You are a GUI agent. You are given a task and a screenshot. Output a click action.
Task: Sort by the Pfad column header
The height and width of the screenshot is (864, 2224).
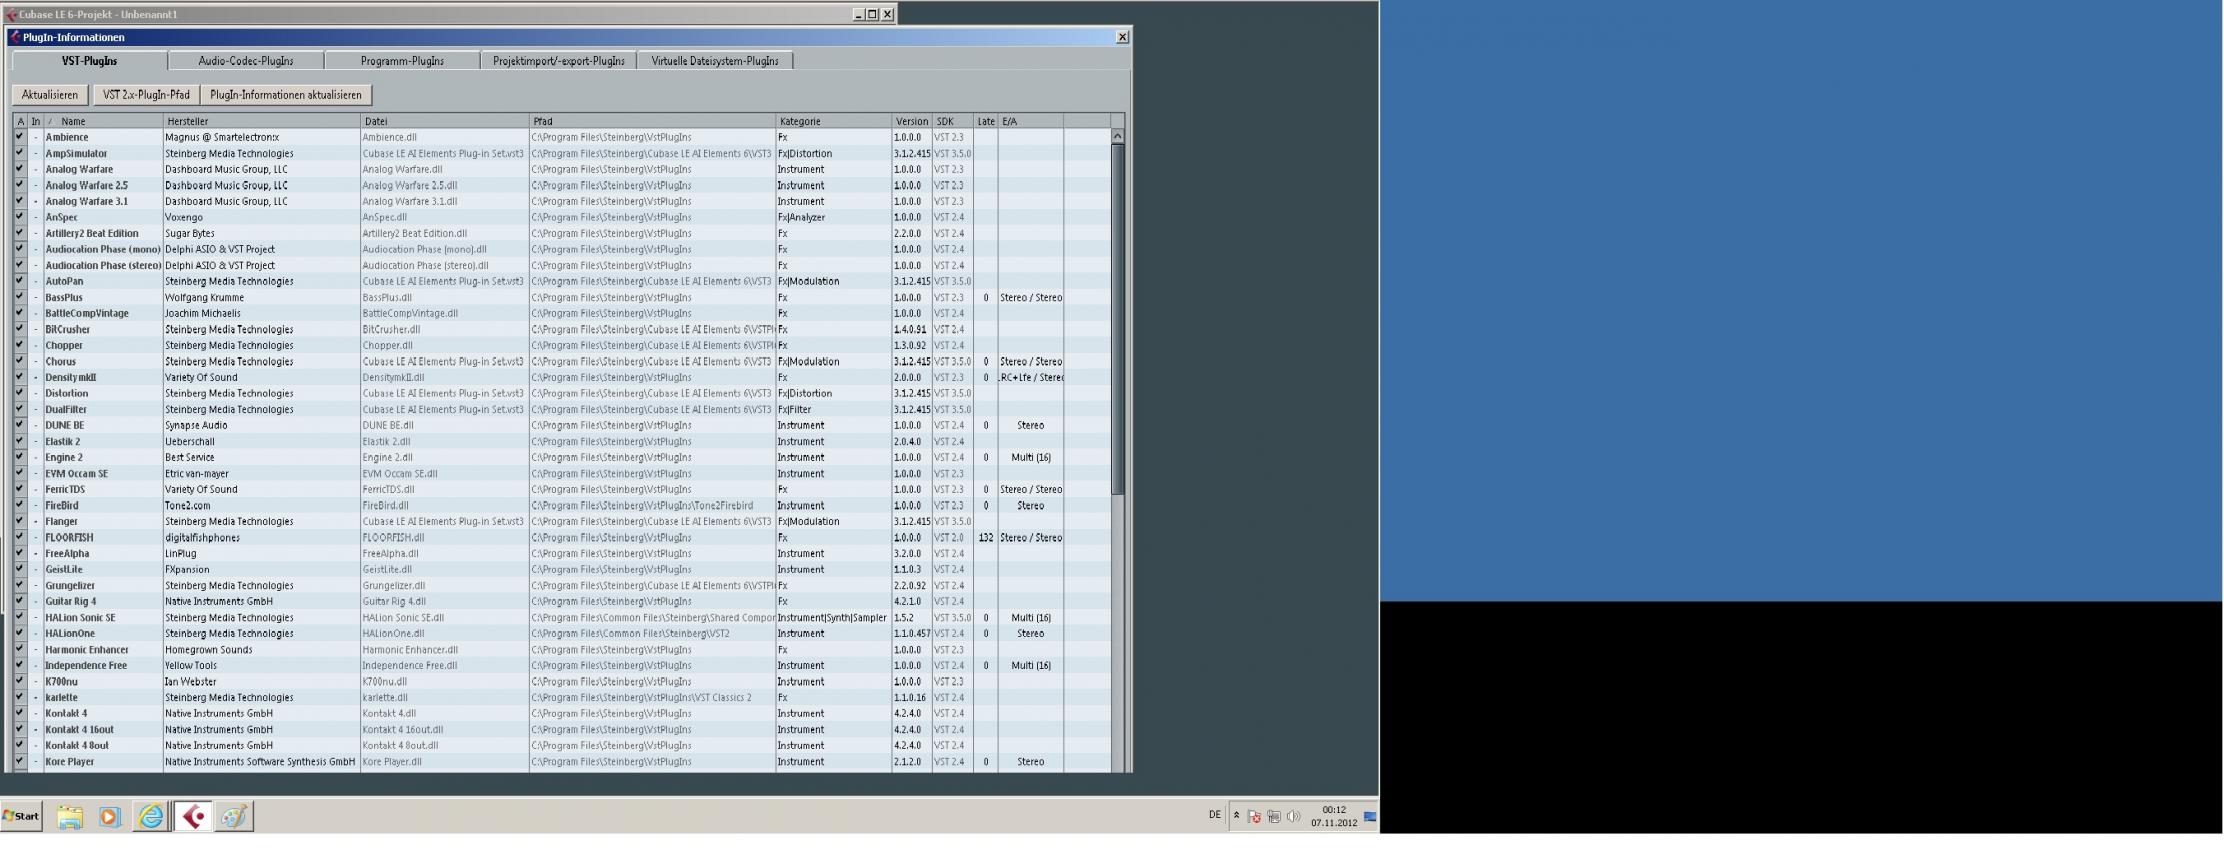pyautogui.click(x=652, y=121)
